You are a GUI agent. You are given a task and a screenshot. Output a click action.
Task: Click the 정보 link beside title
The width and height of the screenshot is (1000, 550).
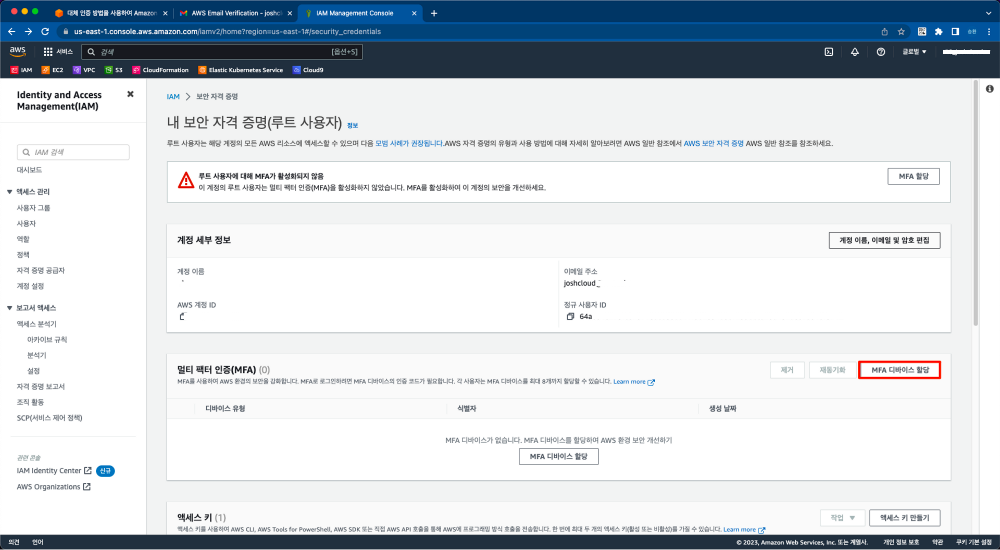tap(353, 126)
